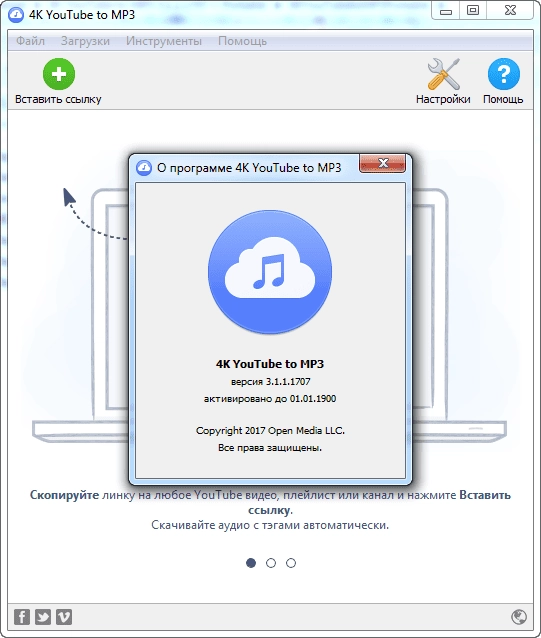Close the main 4K YouTube to MP3 window
Screen dimensions: 541x638
coord(510,11)
